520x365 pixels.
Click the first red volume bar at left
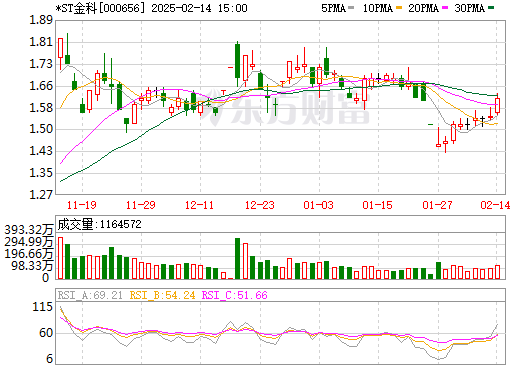(x=60, y=258)
